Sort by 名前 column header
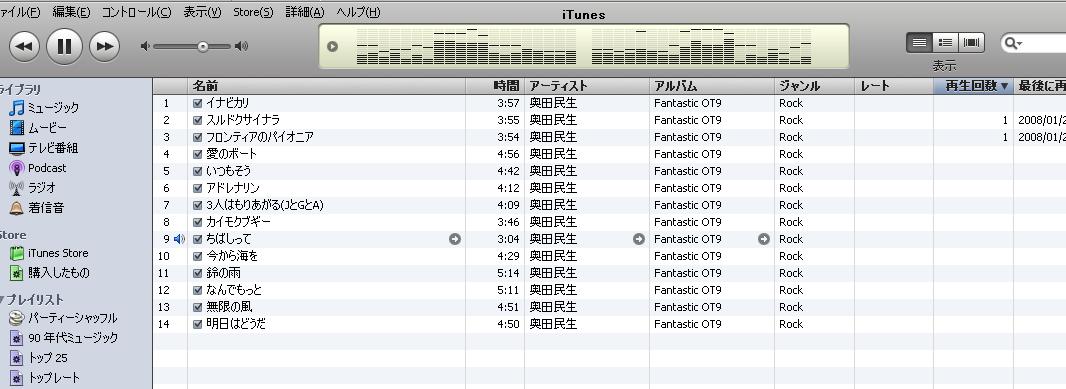This screenshot has height=389, width=1066. click(326, 86)
